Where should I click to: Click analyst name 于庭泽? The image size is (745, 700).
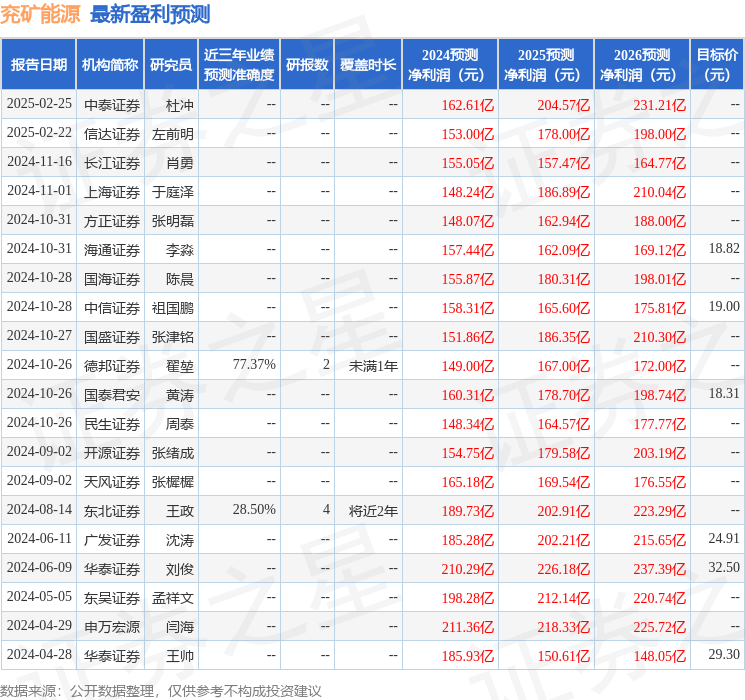173,192
